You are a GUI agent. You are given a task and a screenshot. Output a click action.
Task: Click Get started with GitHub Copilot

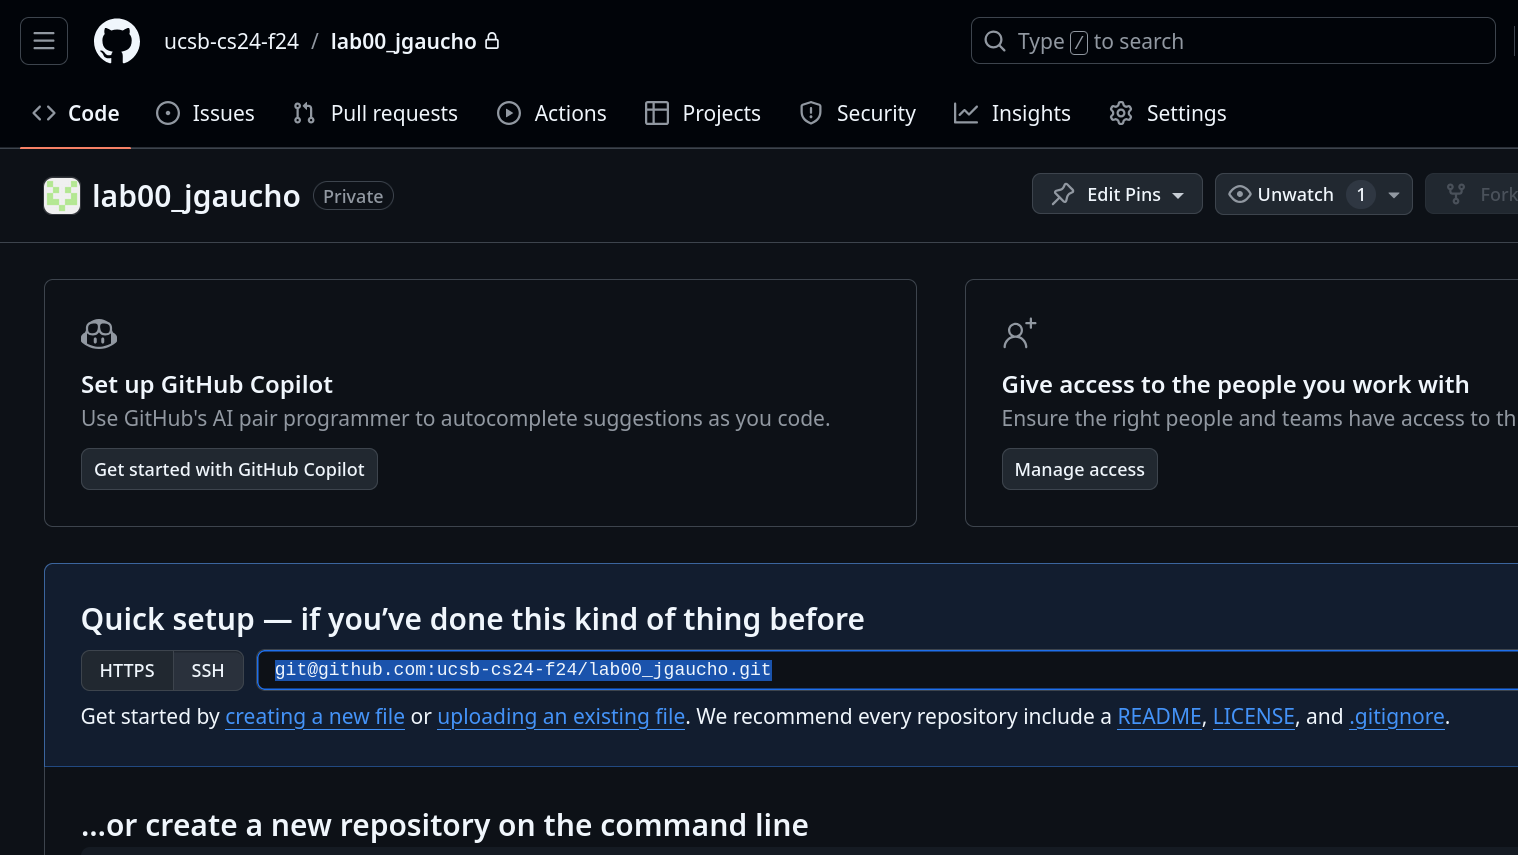229,469
